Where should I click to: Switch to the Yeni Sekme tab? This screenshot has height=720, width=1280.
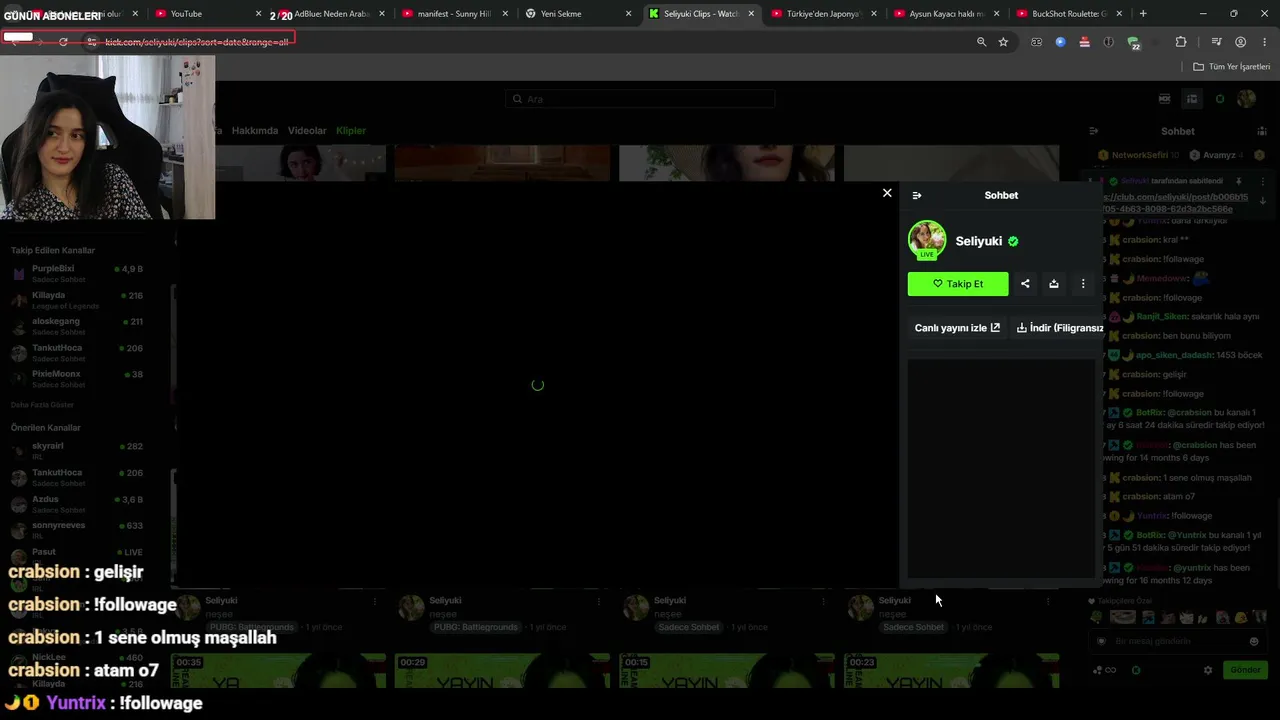tap(577, 14)
